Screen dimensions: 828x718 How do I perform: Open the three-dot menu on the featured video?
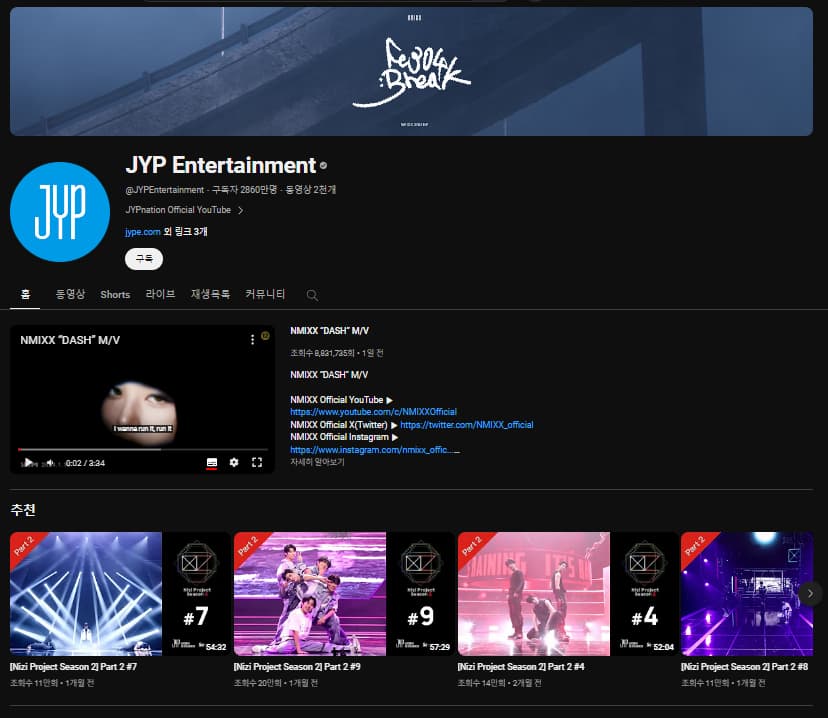click(251, 339)
